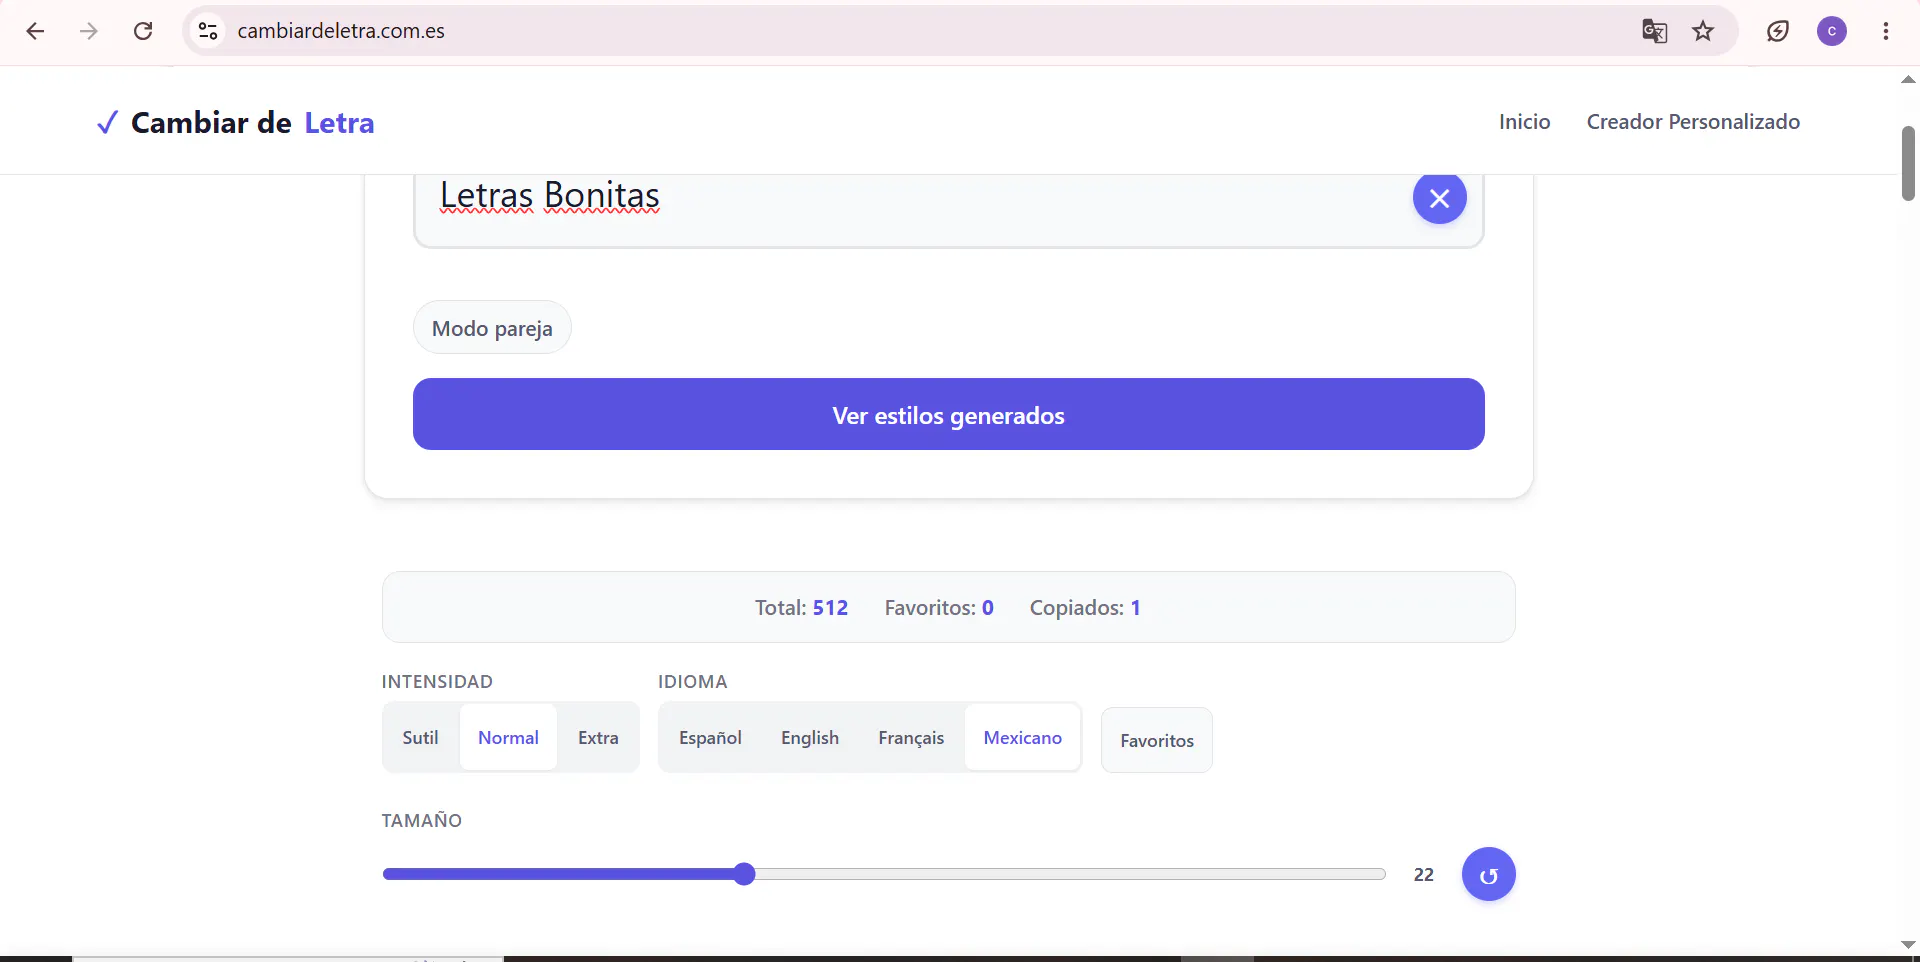Open the browser extension icon next to the profile

(1777, 31)
